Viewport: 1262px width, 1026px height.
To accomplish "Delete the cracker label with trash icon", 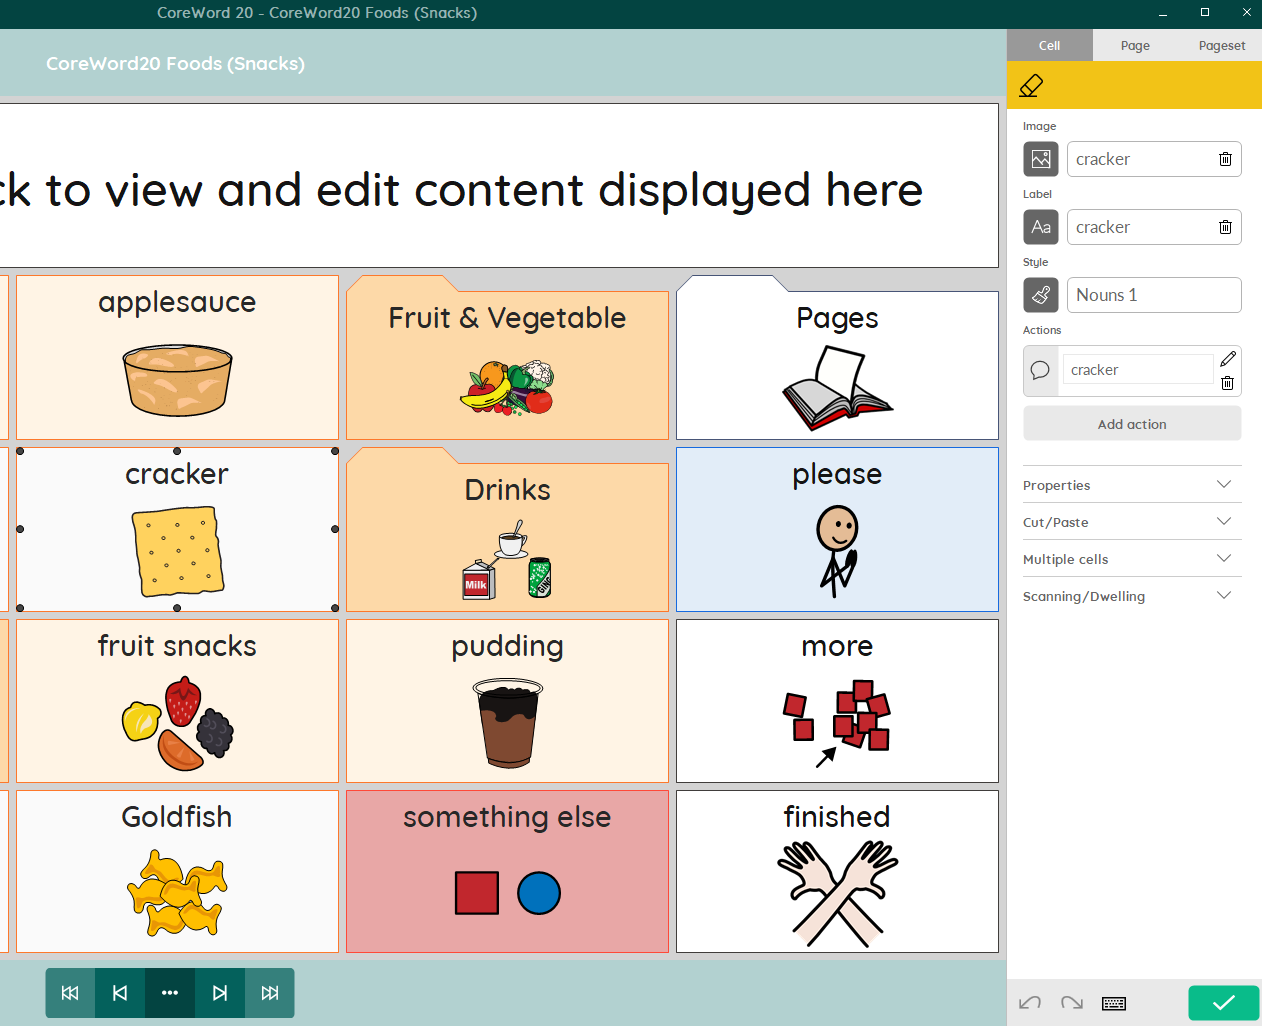I will pyautogui.click(x=1225, y=227).
